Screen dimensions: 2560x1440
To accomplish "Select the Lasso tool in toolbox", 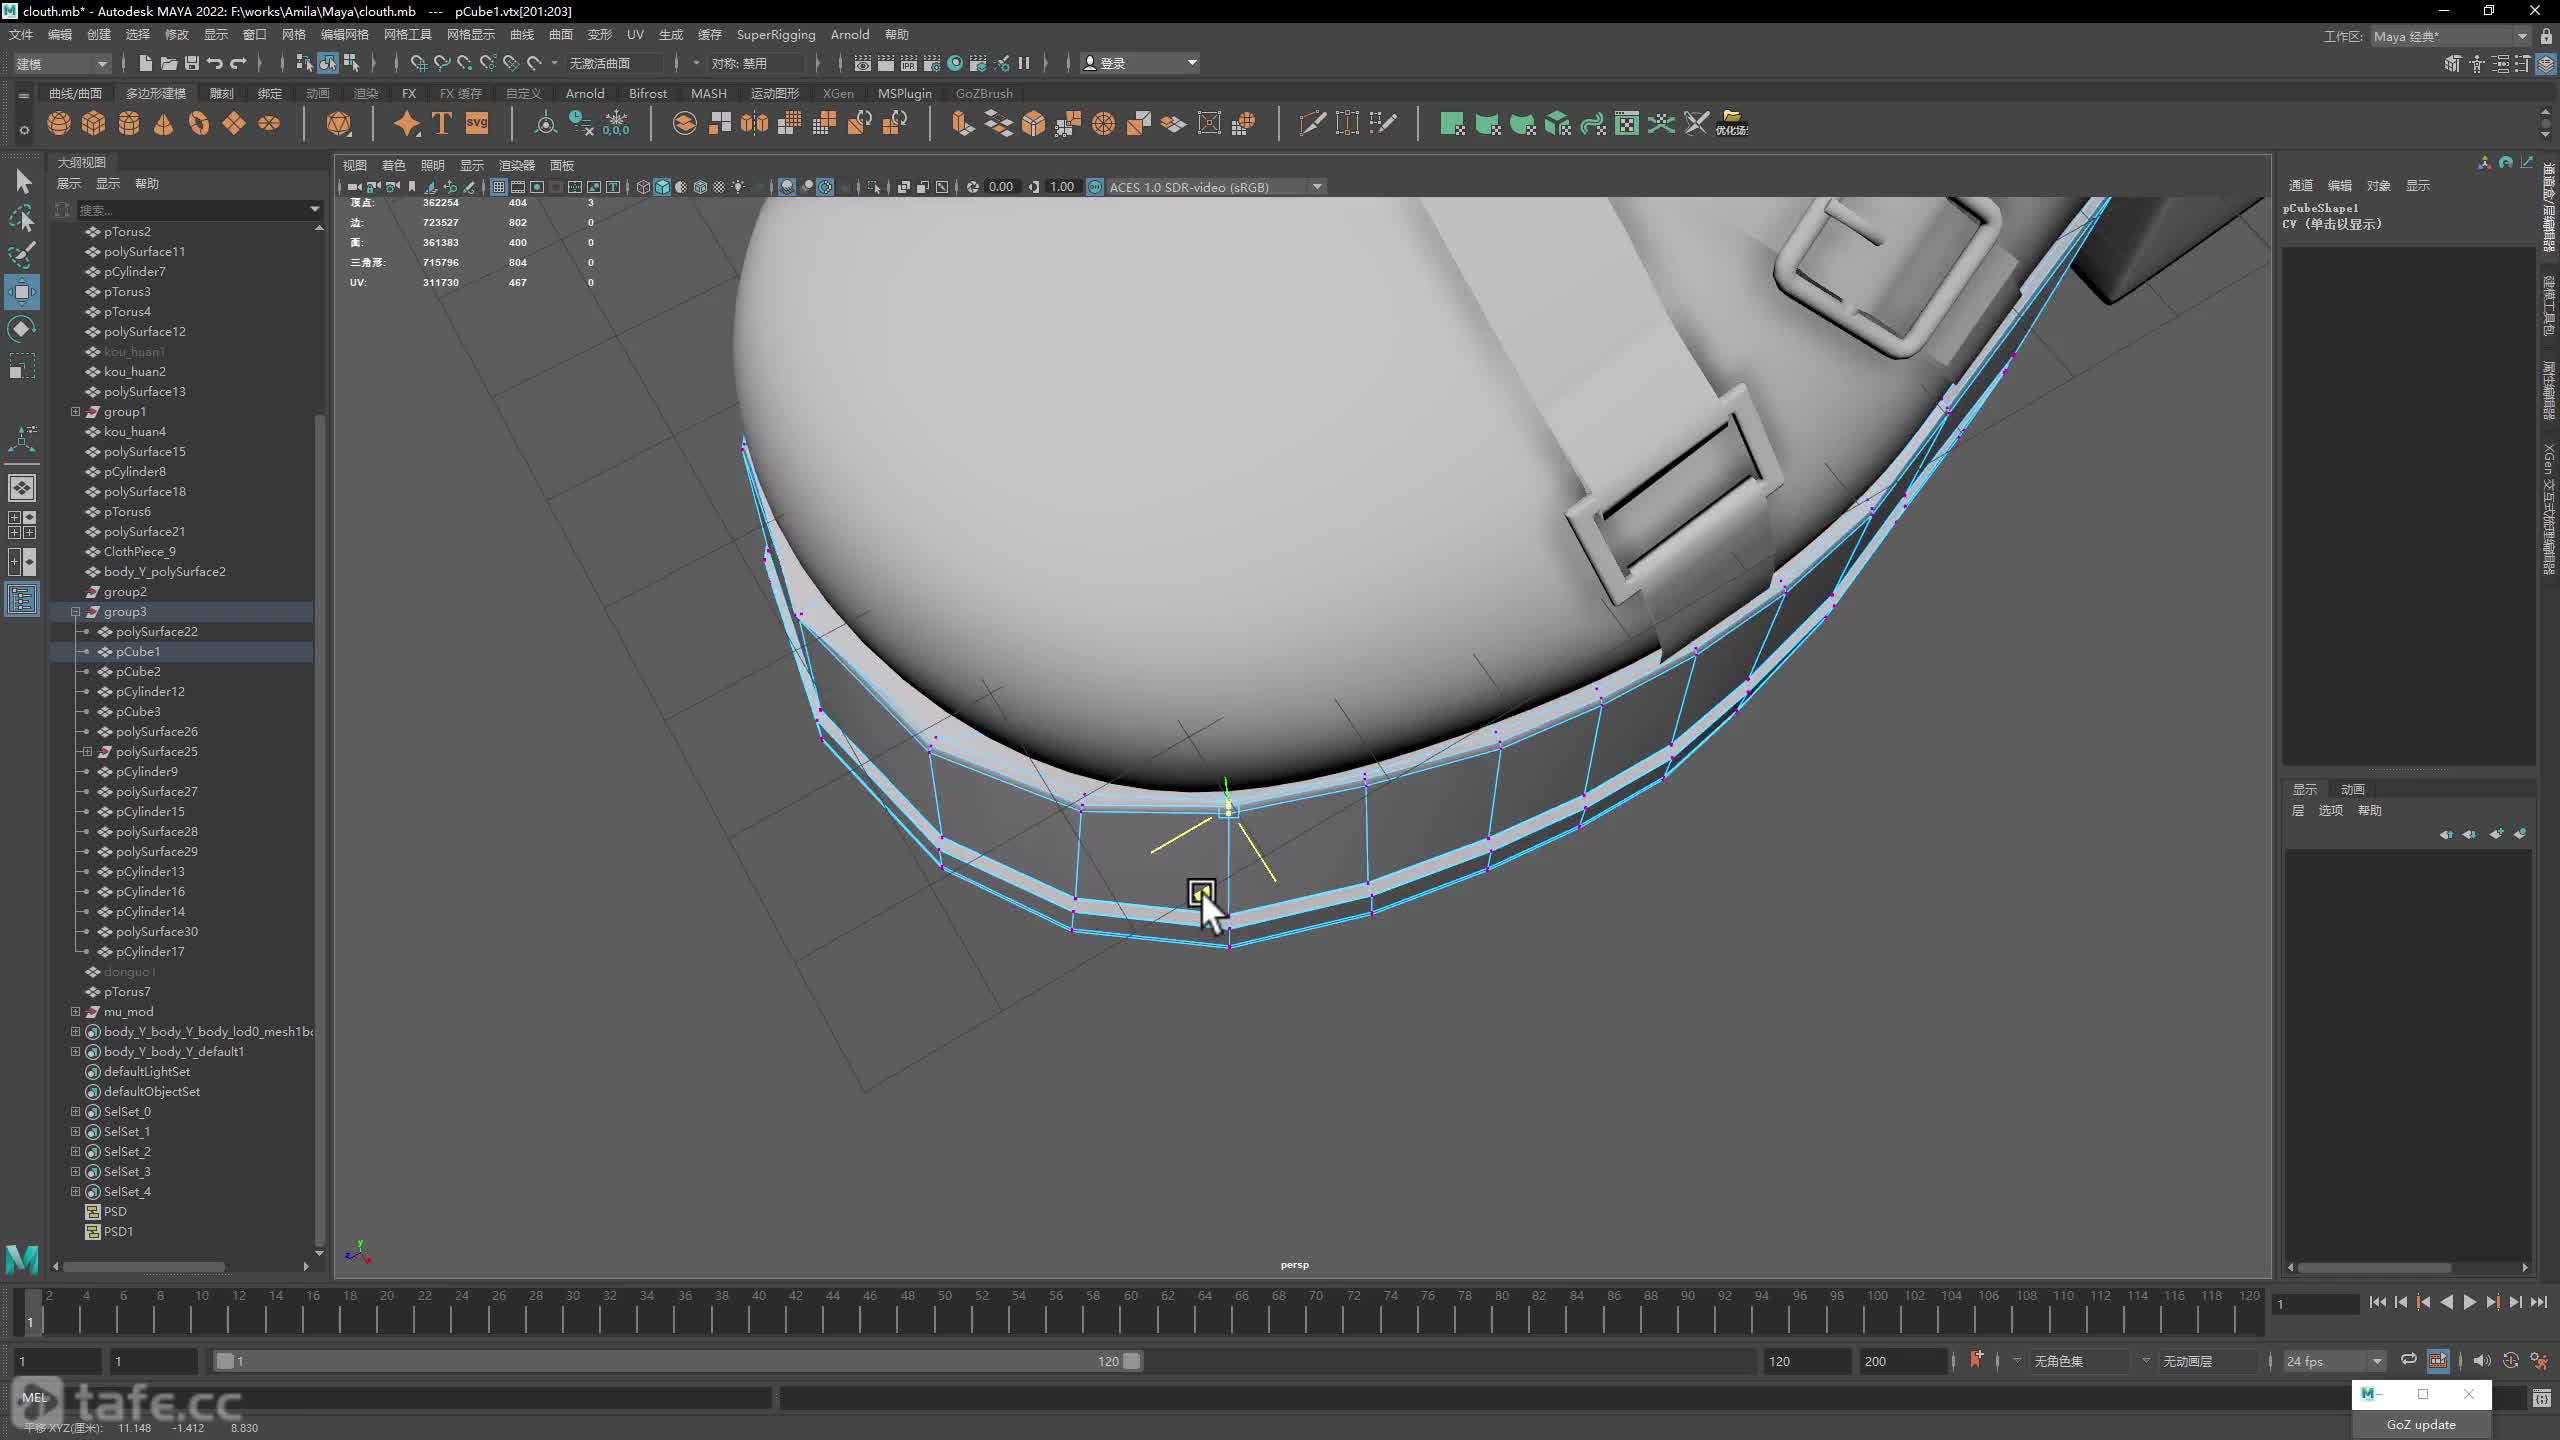I will [x=22, y=218].
